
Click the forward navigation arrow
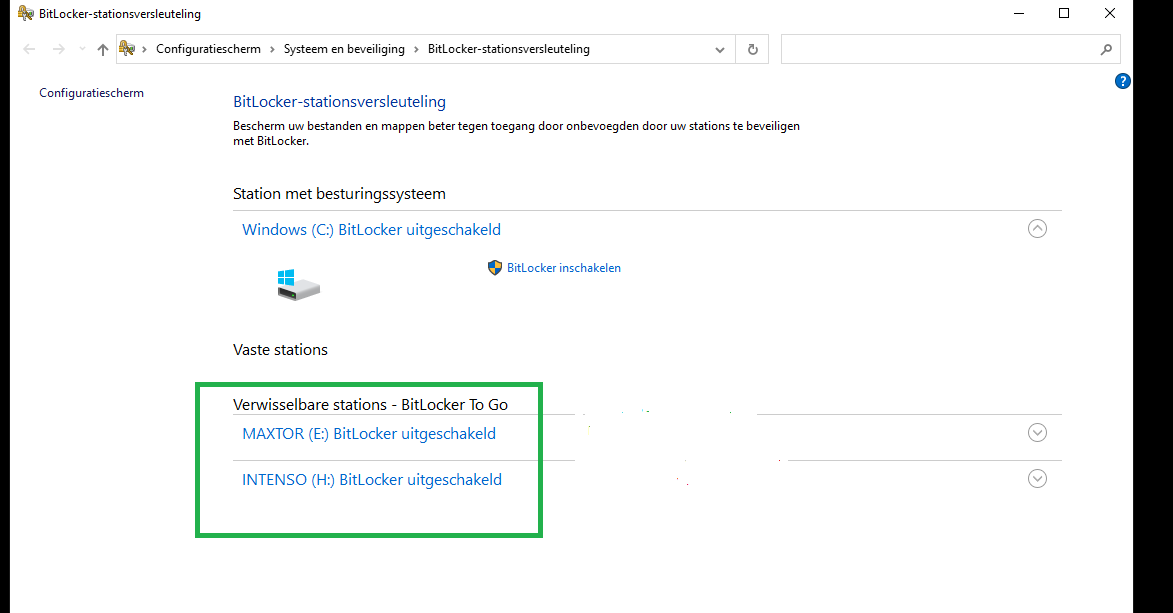click(58, 49)
